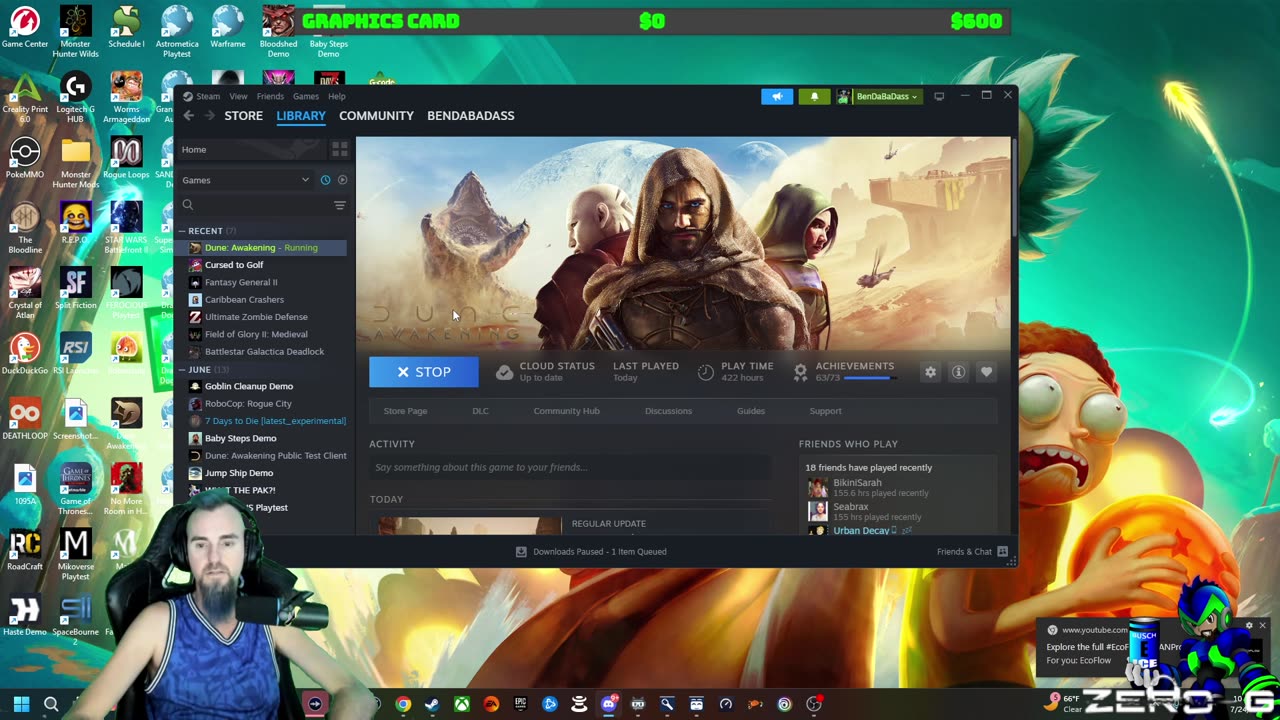Open Steam downloads manager icon
Screen dimensions: 1280x720
click(521, 552)
